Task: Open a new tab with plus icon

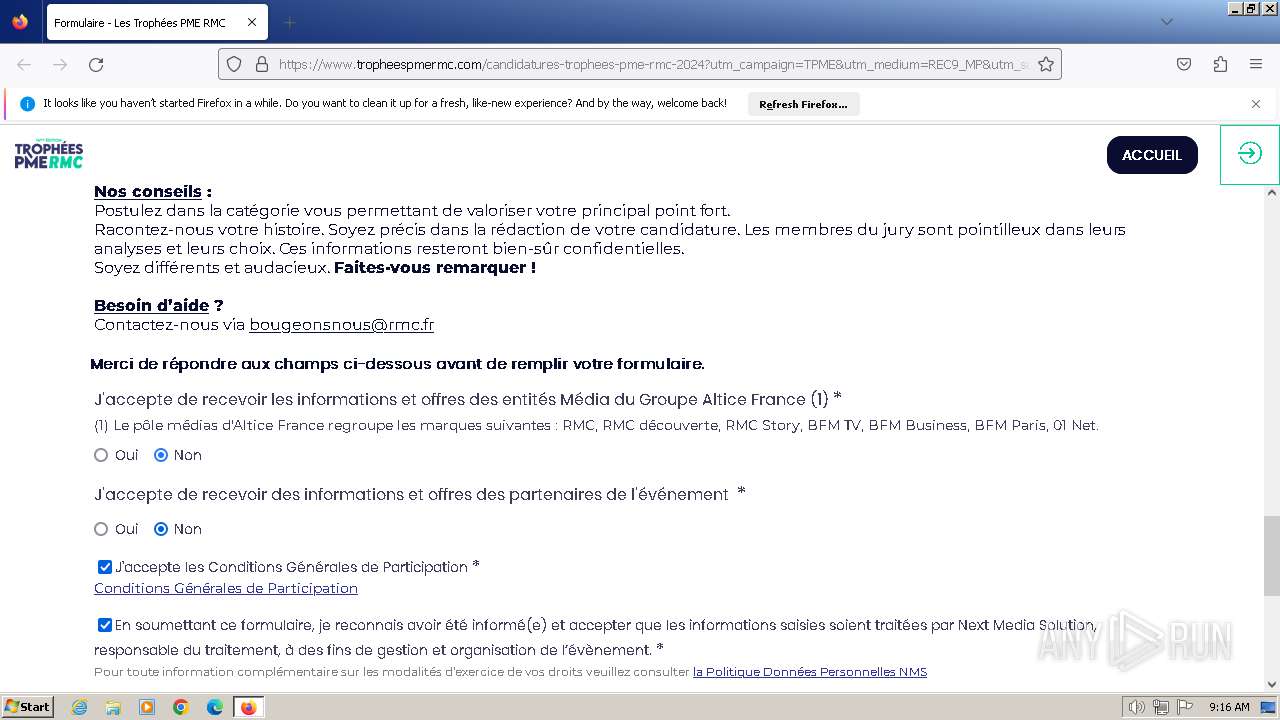Action: [x=289, y=22]
